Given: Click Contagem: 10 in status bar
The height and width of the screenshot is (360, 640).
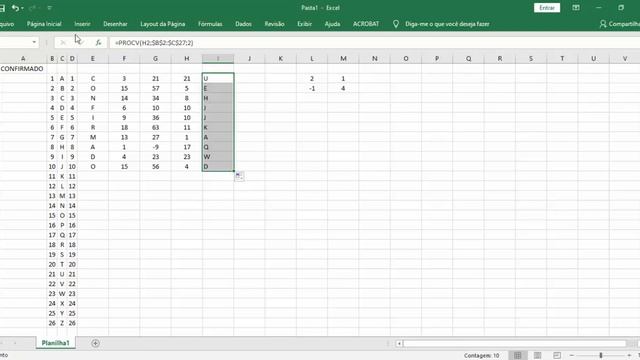Looking at the screenshot, I should click(x=481, y=356).
